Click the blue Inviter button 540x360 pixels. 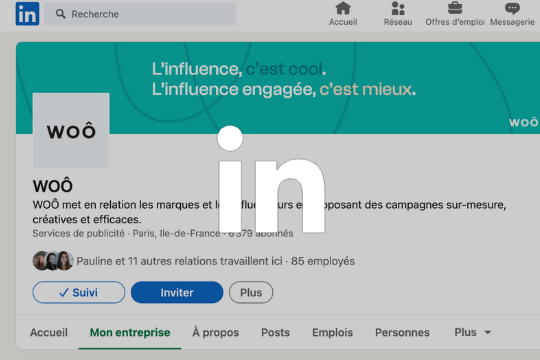tap(177, 292)
